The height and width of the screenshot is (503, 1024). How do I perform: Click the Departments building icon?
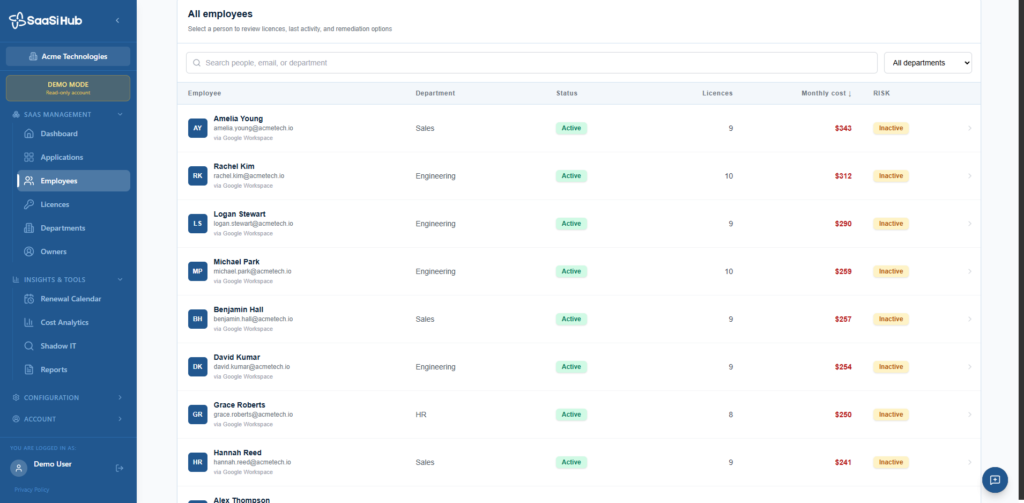click(29, 228)
